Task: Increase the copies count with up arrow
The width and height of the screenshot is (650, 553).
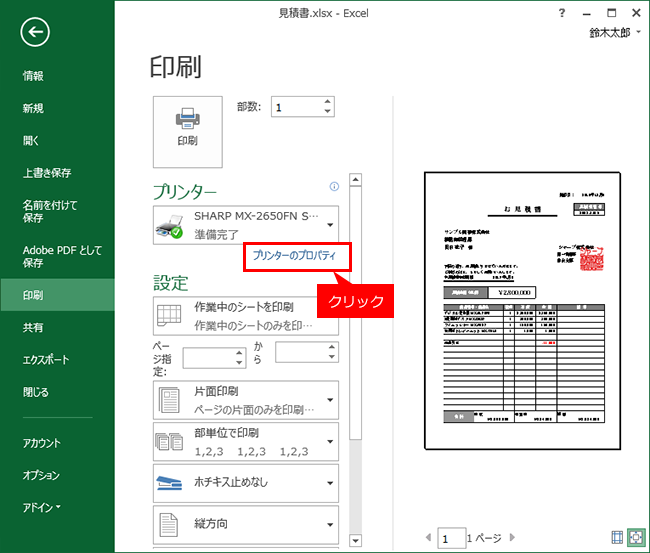Action: click(327, 102)
